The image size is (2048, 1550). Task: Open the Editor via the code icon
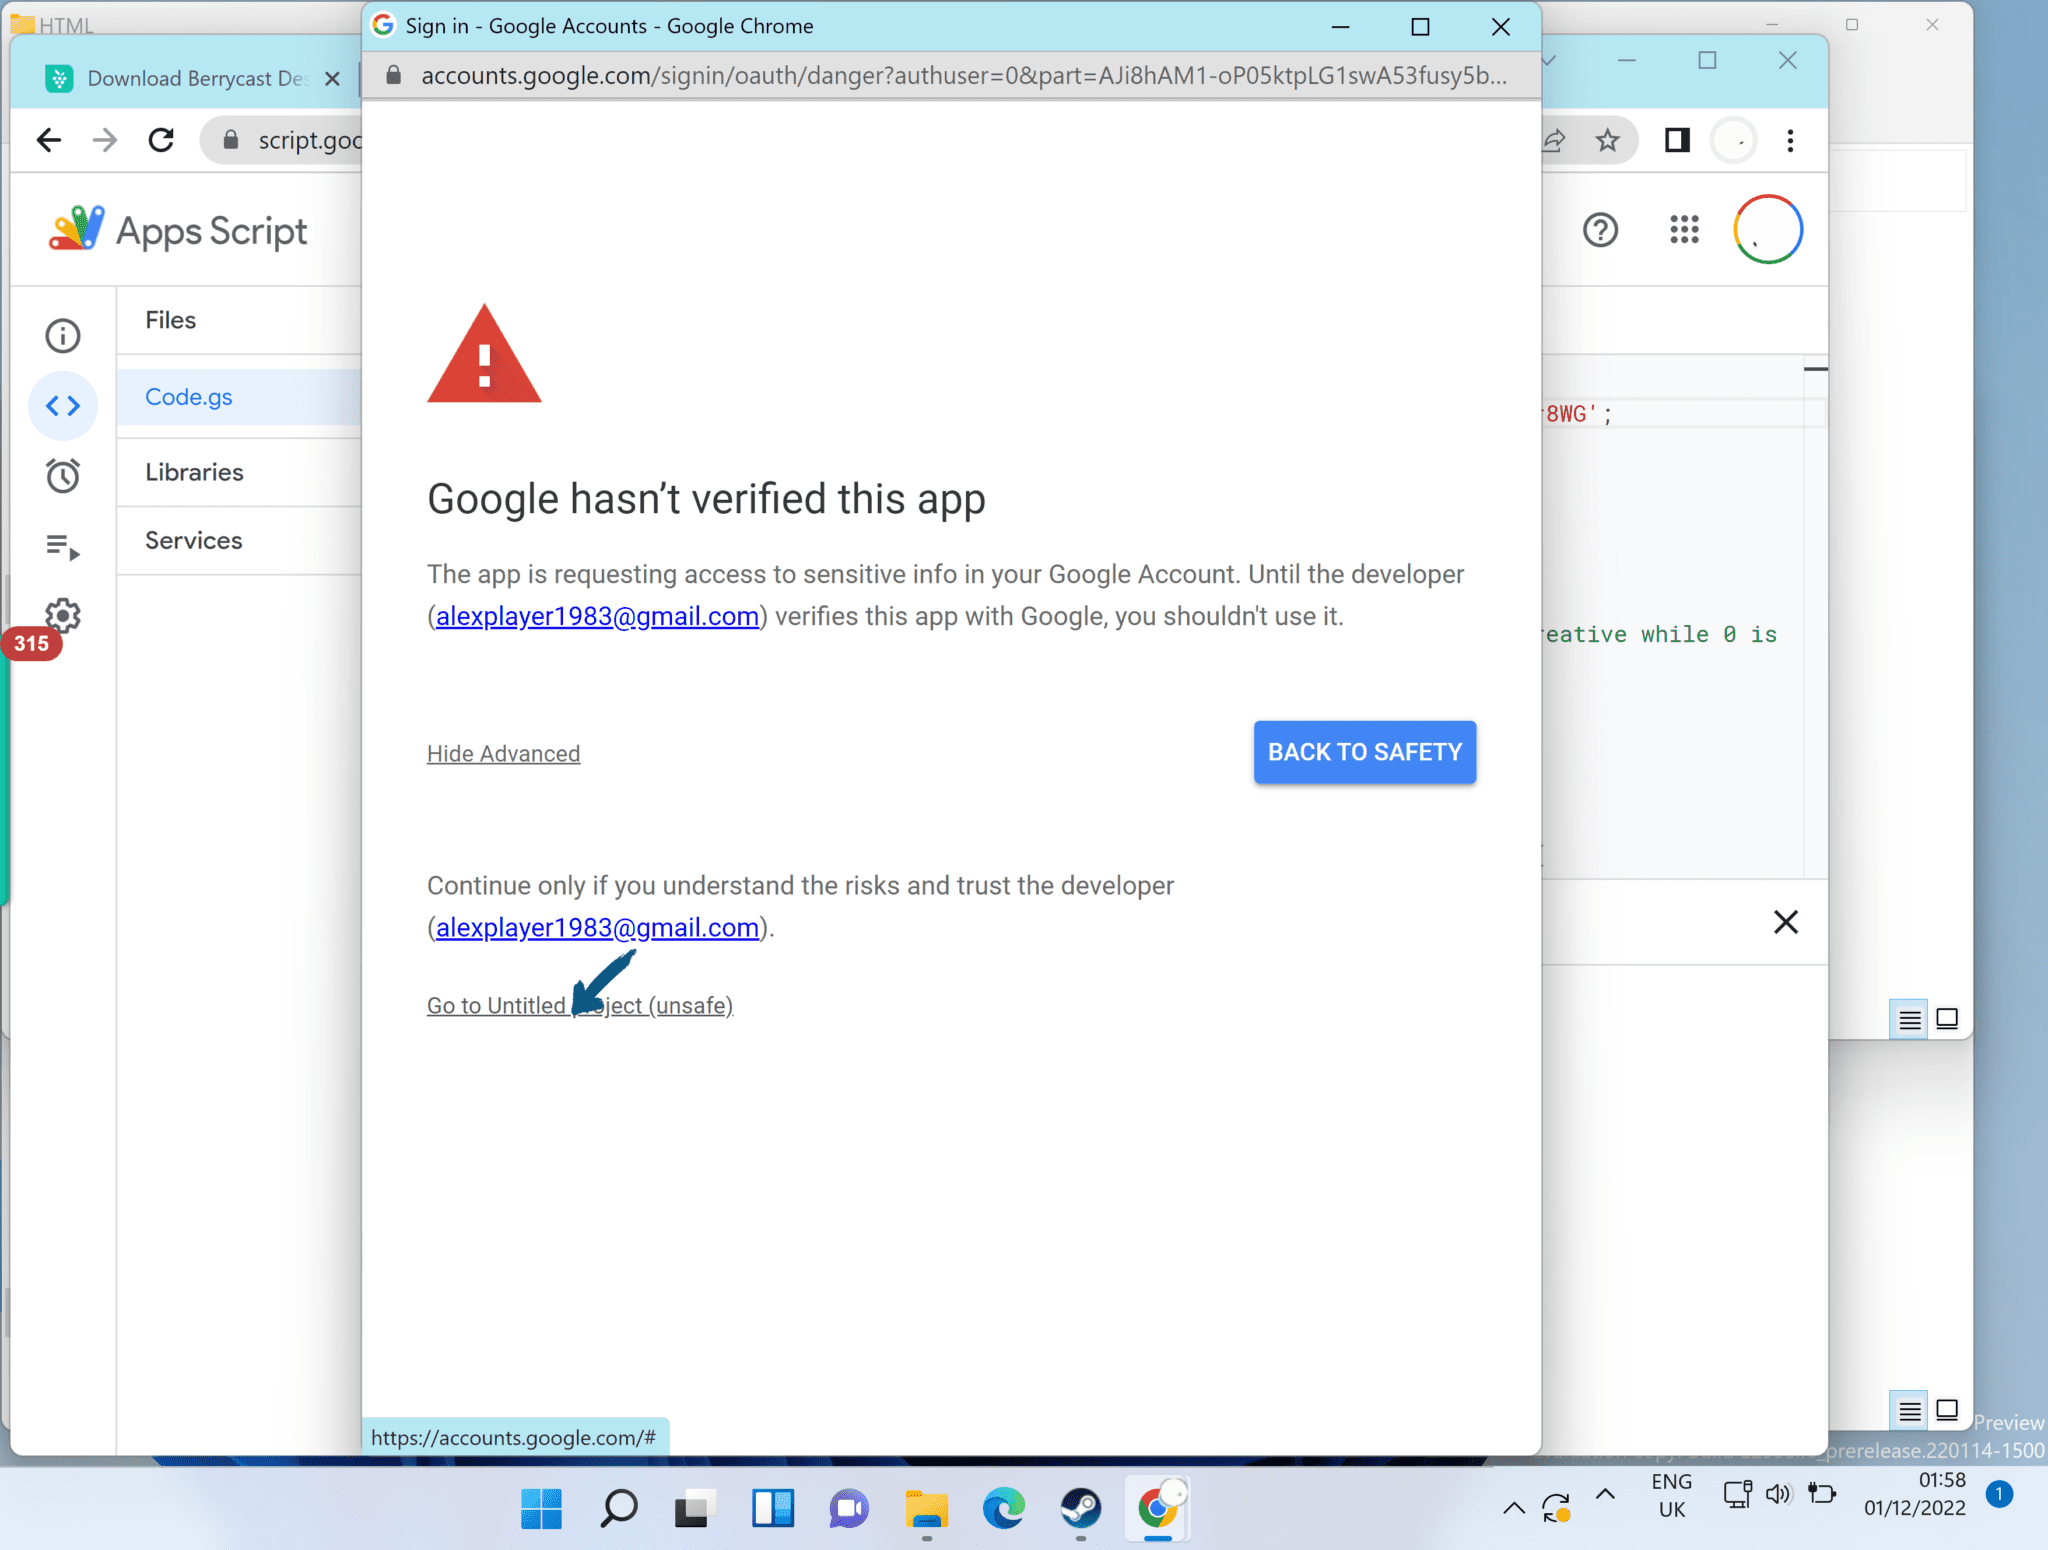pos(63,405)
